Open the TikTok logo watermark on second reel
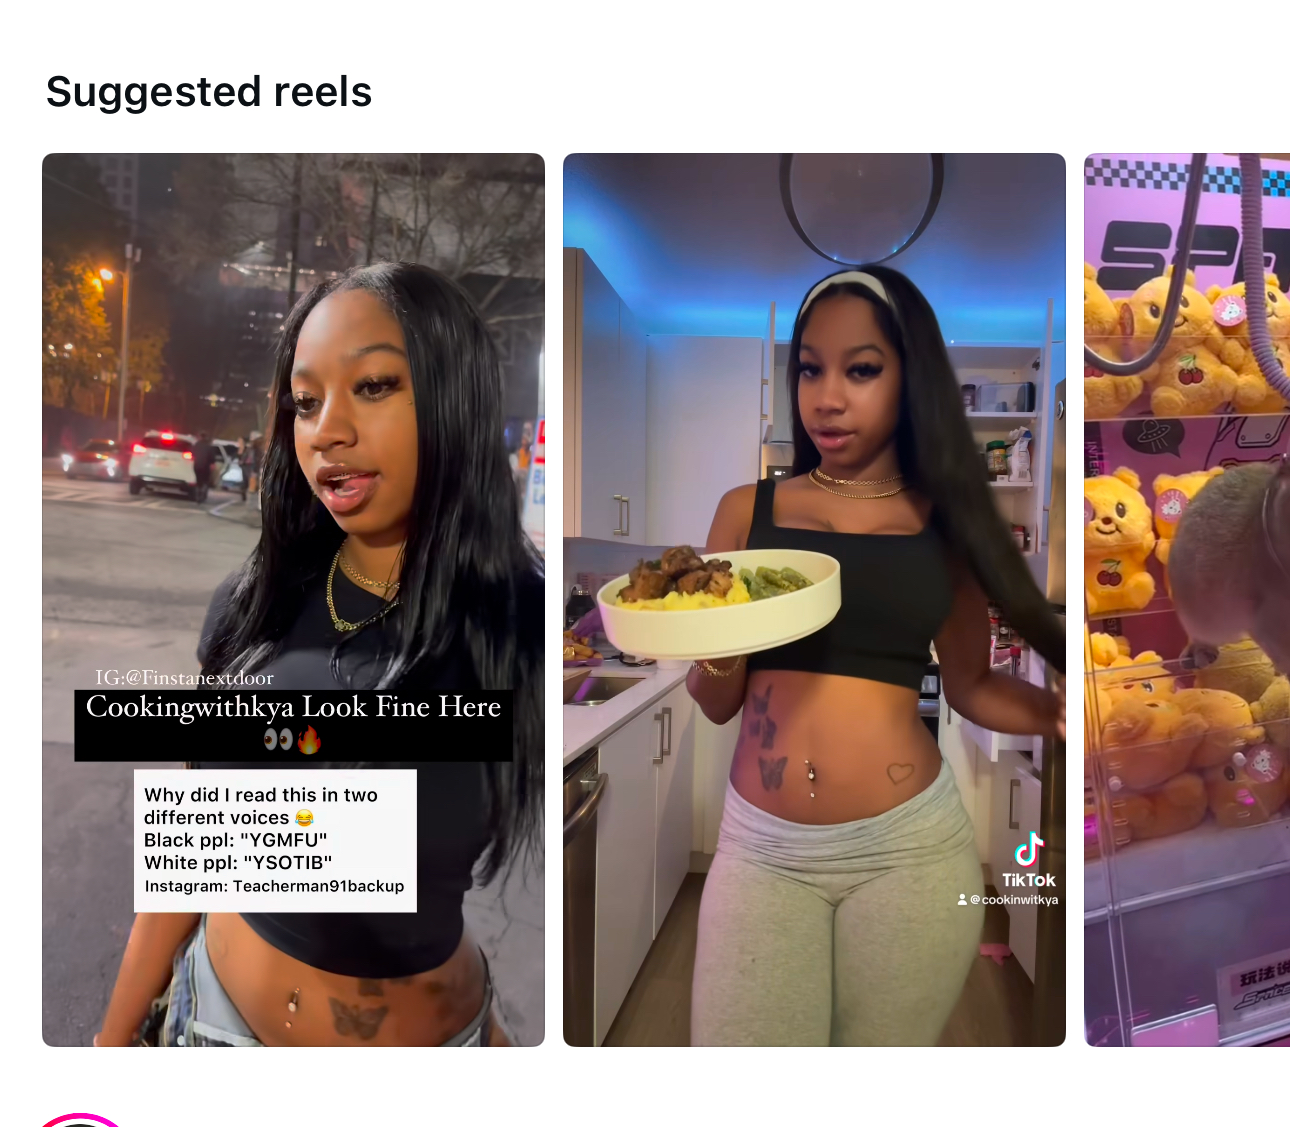 click(1029, 860)
